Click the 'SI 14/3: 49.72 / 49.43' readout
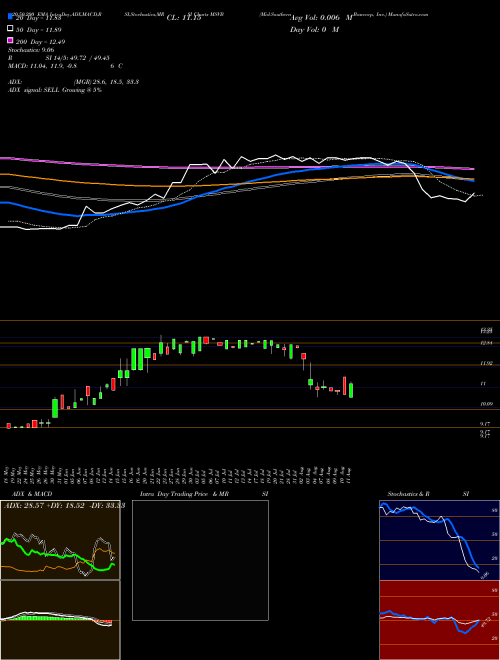The image size is (500, 660). 78,58
